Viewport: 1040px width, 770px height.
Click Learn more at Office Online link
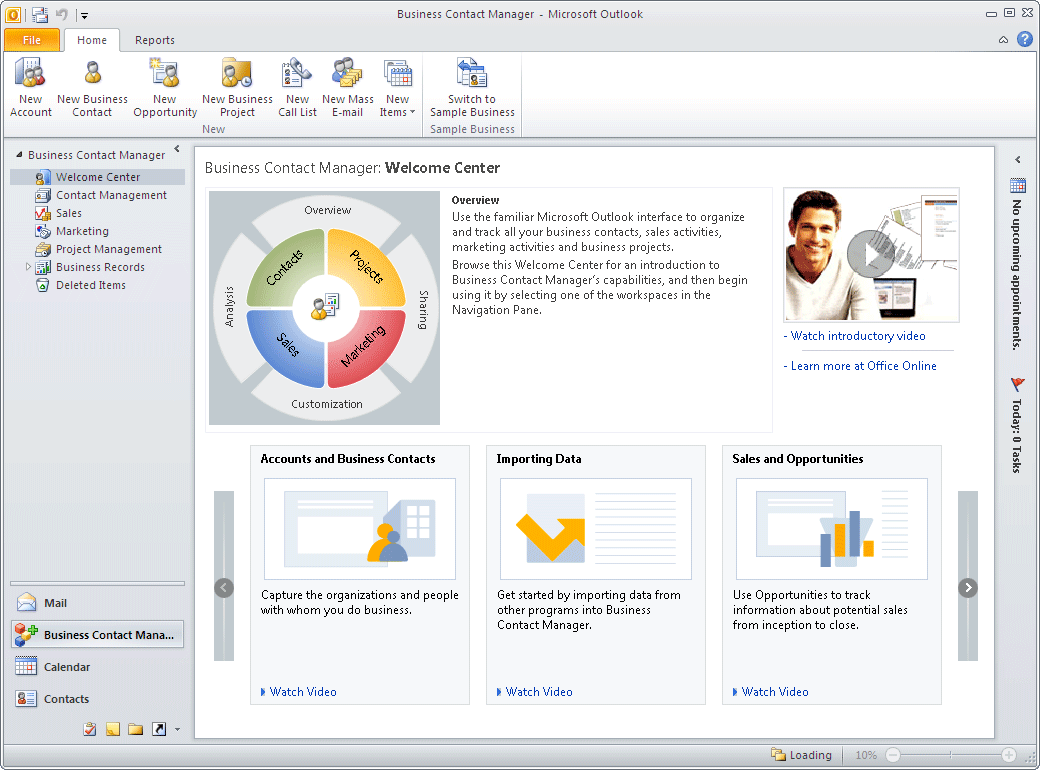pyautogui.click(x=864, y=365)
